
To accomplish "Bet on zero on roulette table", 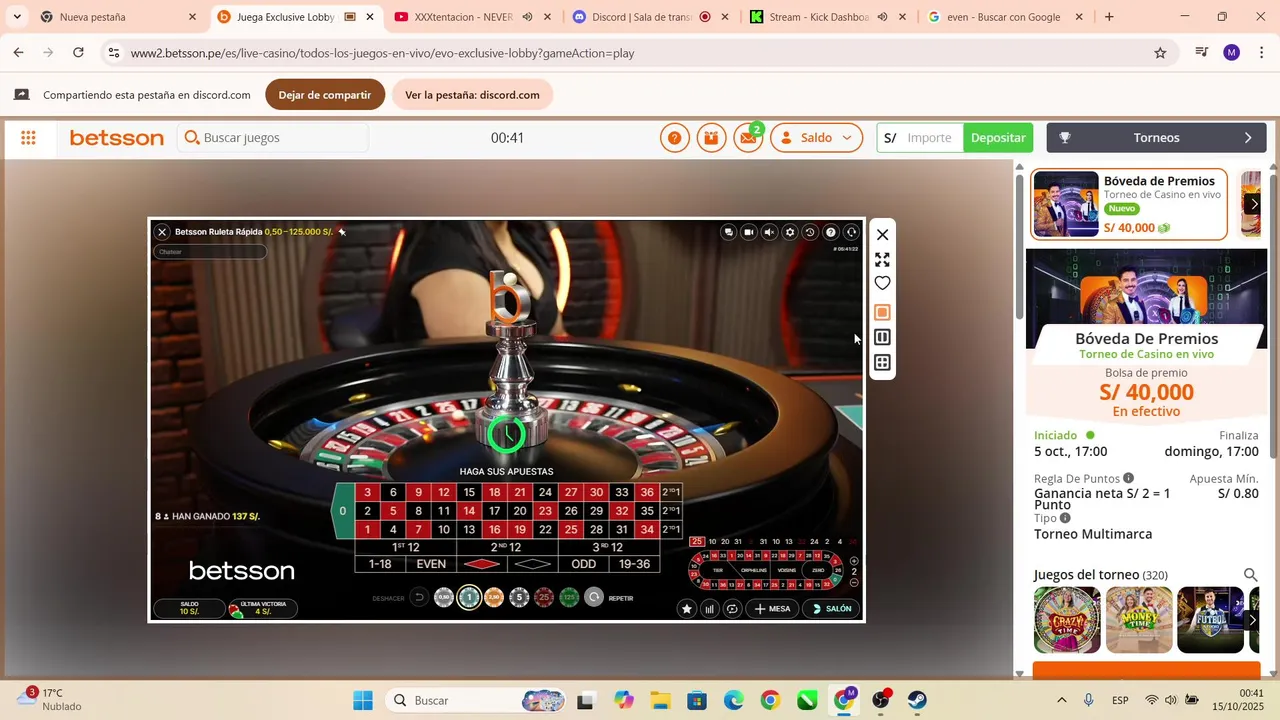I will pyautogui.click(x=343, y=511).
